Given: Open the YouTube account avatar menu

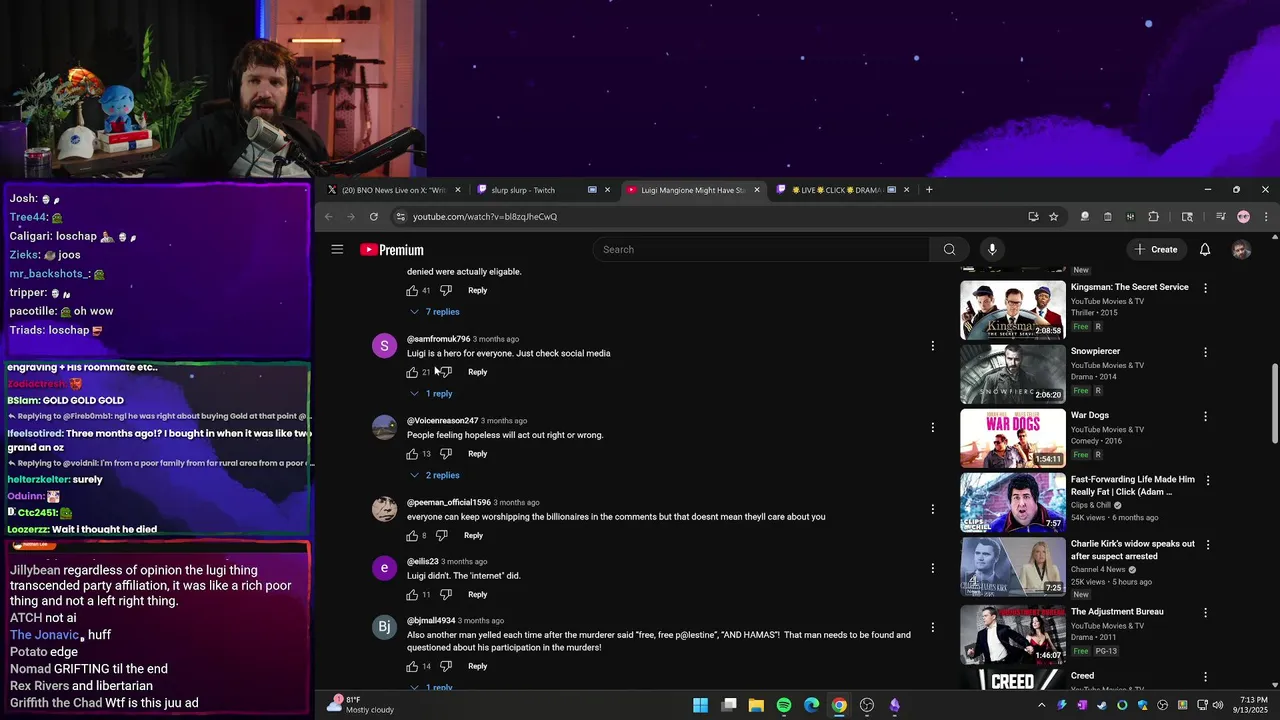Looking at the screenshot, I should click(x=1241, y=249).
